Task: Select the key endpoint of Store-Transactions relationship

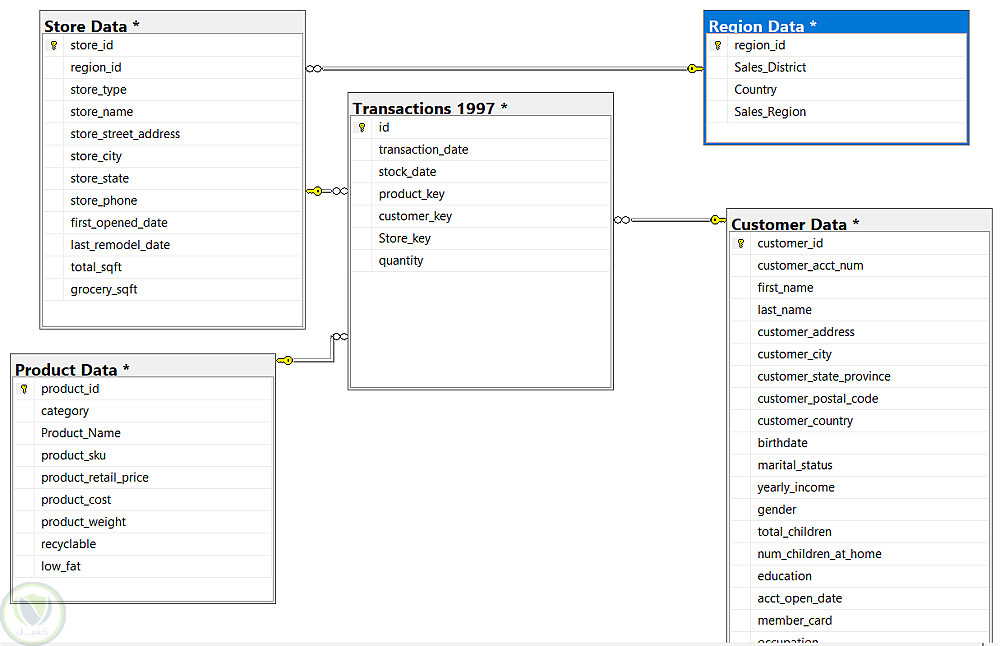Action: pyautogui.click(x=314, y=191)
